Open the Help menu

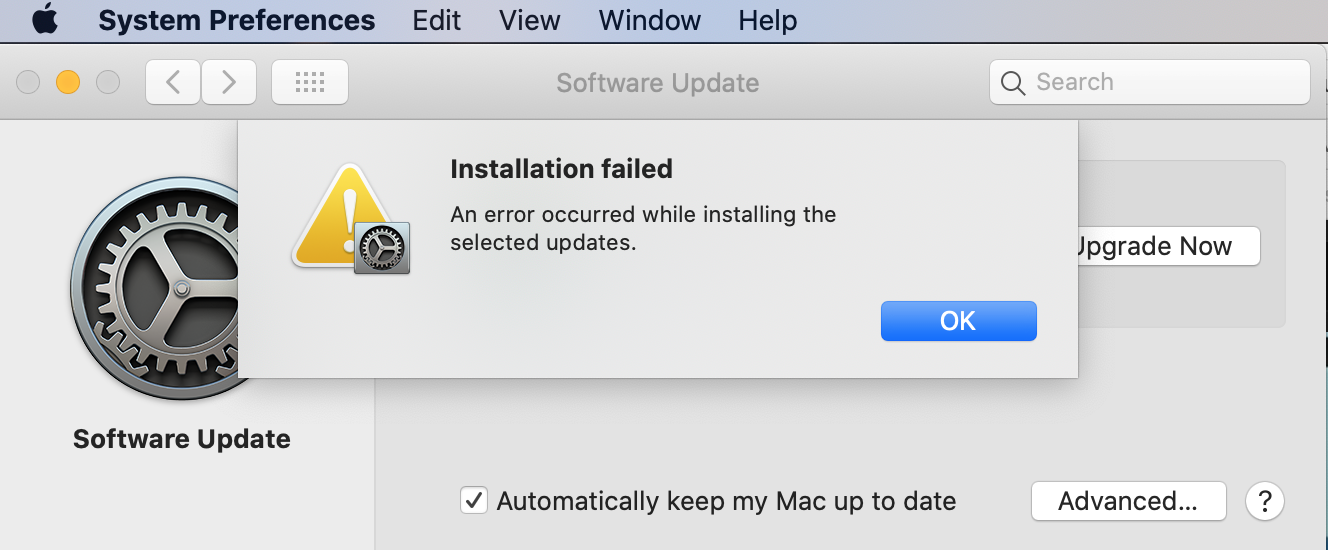click(x=768, y=20)
